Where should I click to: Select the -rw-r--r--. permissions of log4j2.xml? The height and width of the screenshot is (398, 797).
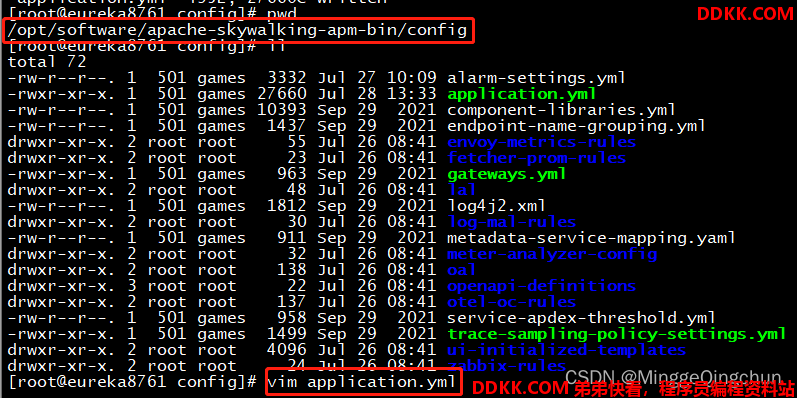pos(62,206)
